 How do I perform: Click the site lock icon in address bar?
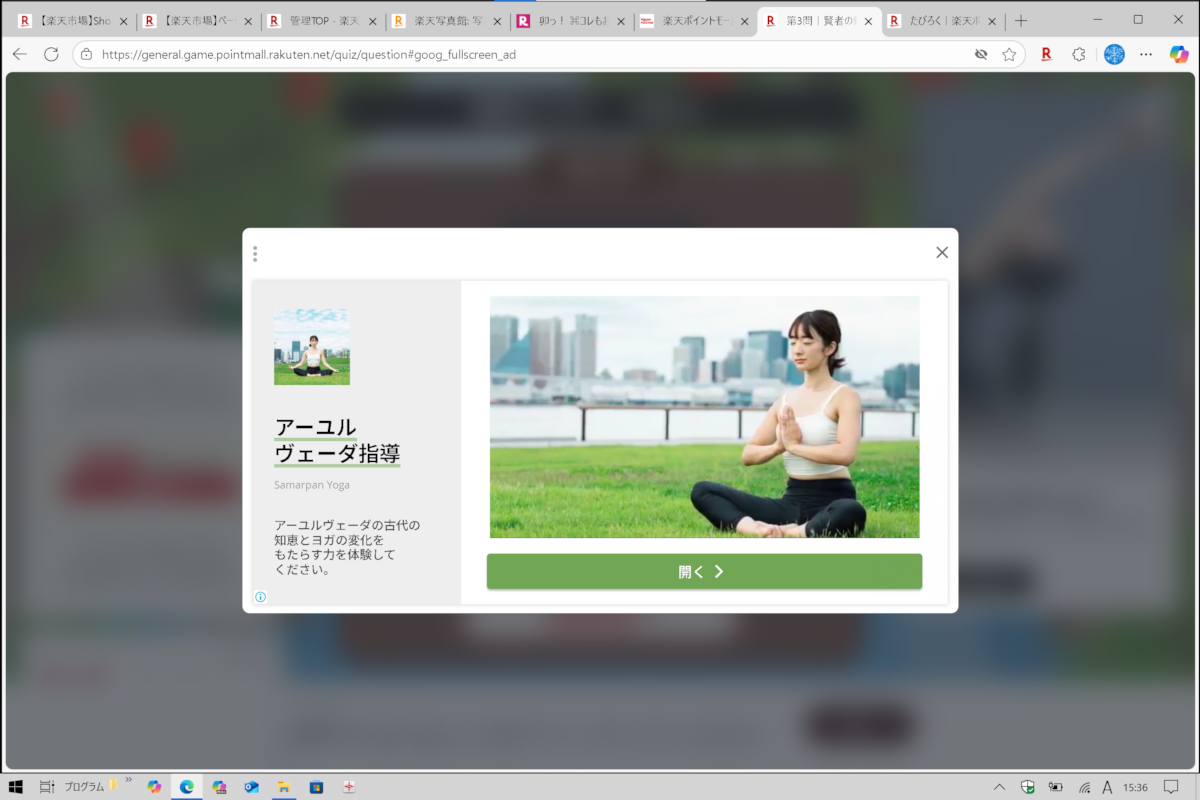coord(86,54)
